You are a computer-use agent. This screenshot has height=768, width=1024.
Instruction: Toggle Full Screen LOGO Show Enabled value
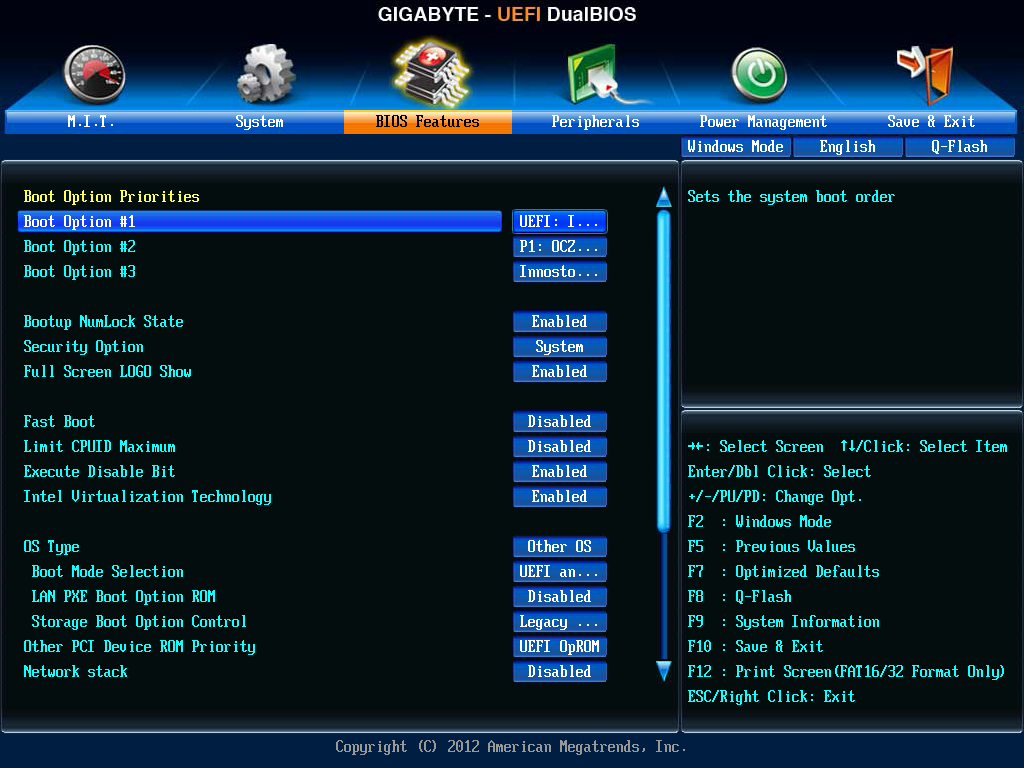click(x=560, y=372)
